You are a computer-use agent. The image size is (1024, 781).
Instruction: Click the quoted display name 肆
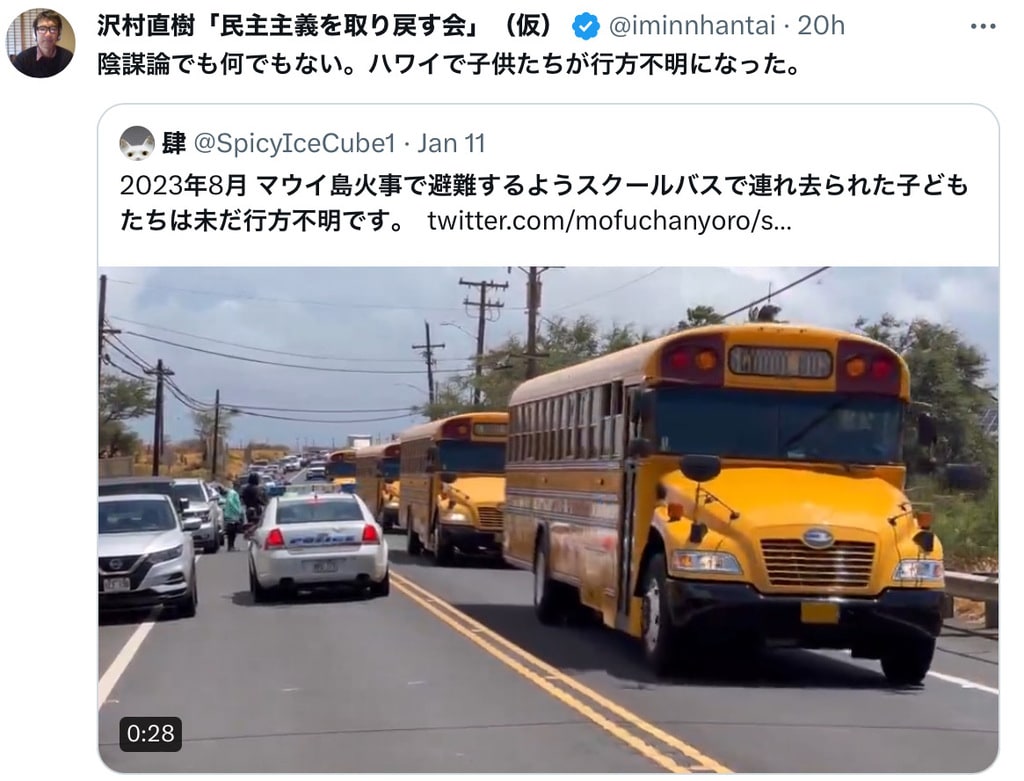click(173, 144)
